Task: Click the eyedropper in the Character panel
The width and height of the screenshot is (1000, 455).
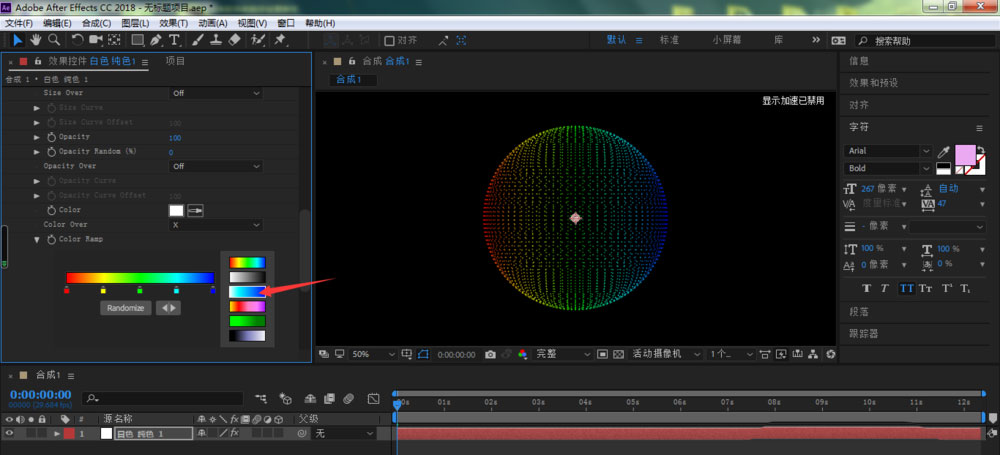Action: tap(941, 152)
